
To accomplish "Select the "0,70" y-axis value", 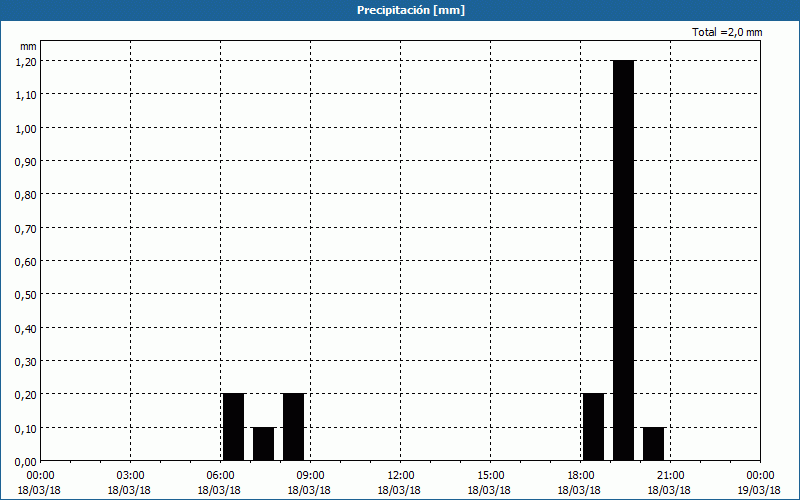I will point(26,228).
